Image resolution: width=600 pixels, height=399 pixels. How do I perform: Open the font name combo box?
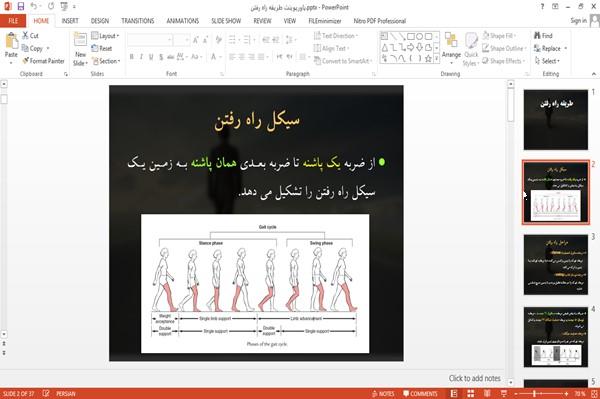point(150,40)
